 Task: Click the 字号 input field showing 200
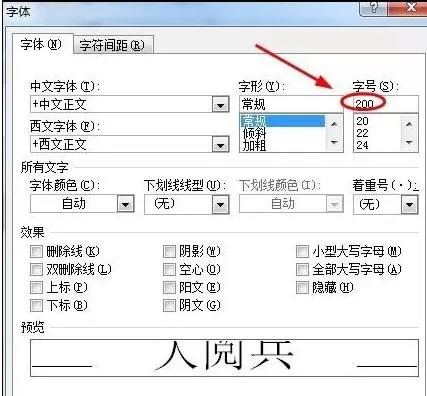click(386, 104)
